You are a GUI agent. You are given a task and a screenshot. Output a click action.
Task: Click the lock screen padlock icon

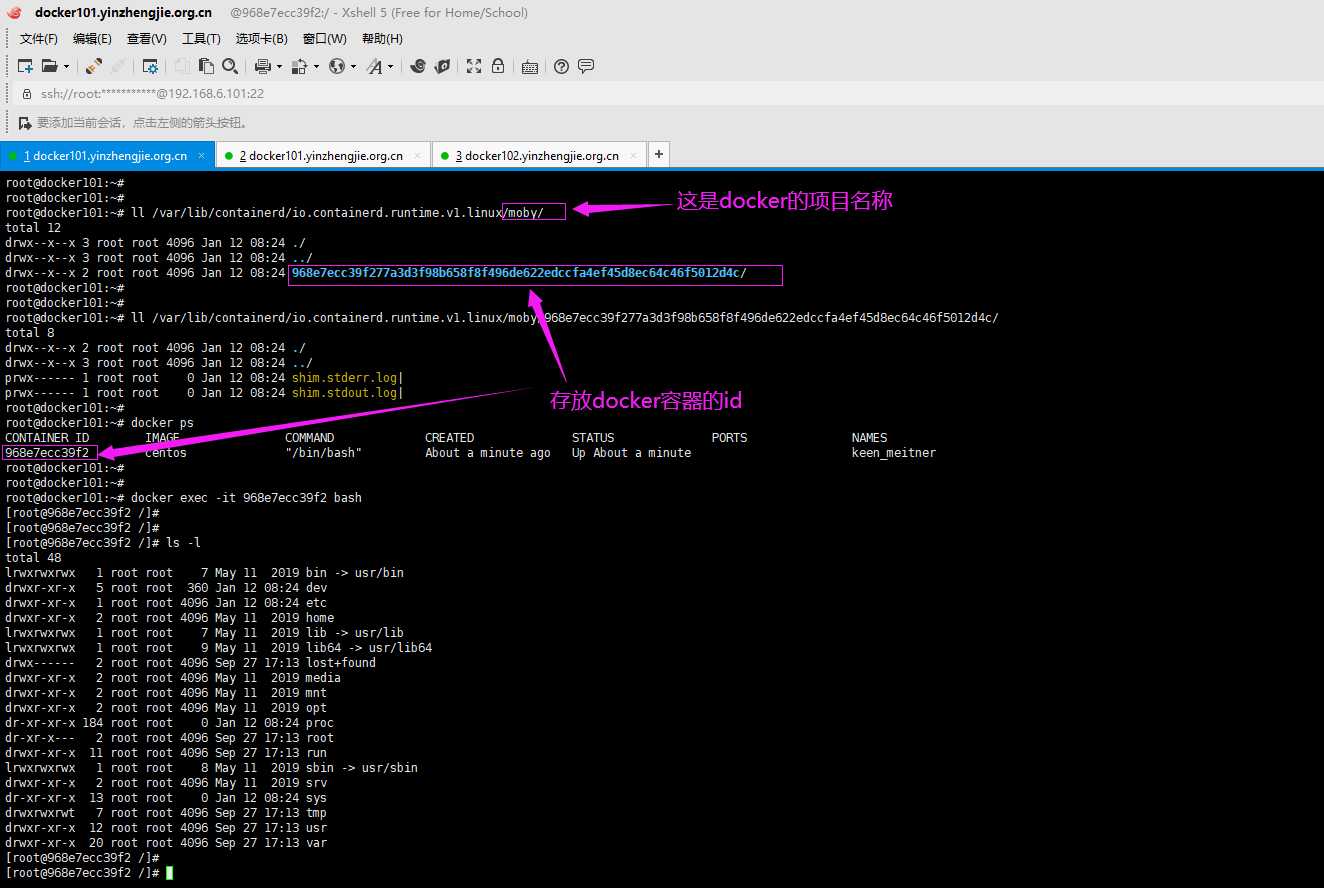[x=498, y=66]
